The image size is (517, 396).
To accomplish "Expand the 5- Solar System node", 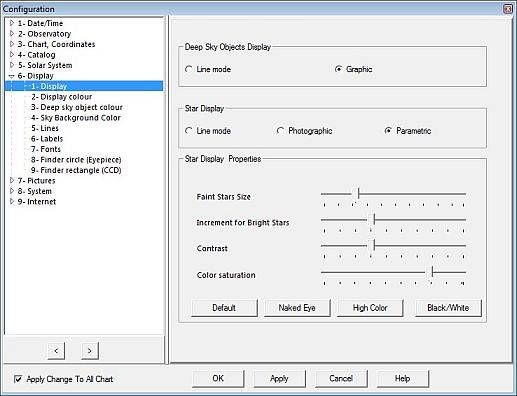I will click(x=12, y=65).
